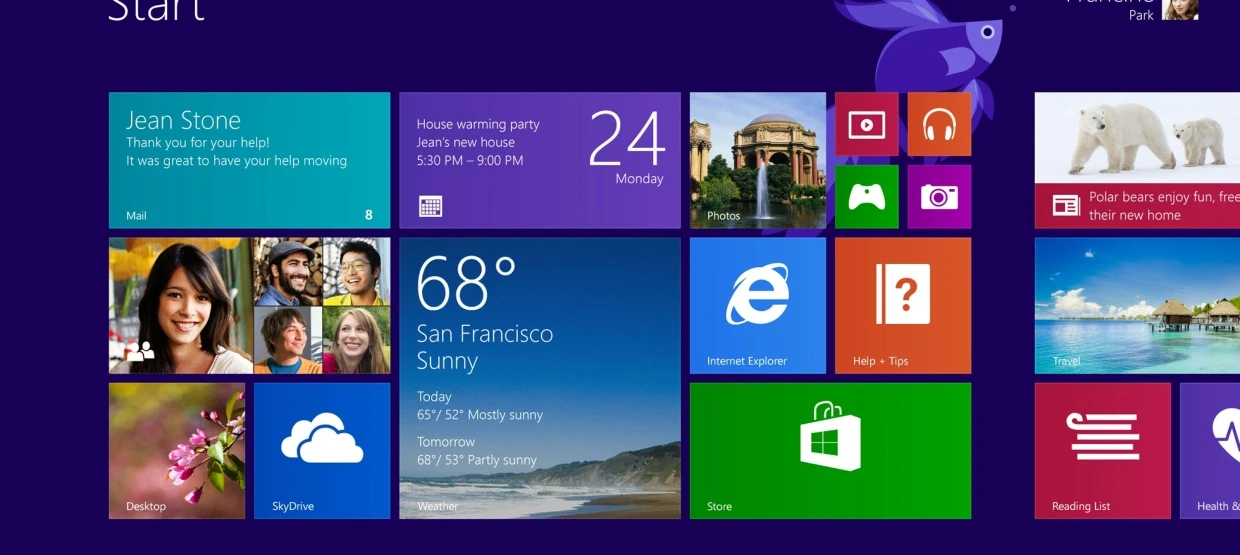Click the user account profile picture

[1179, 8]
